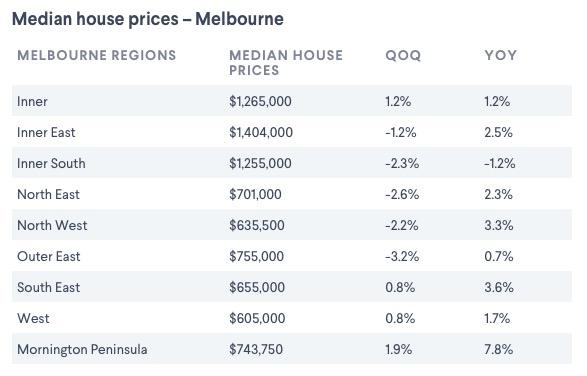The width and height of the screenshot is (587, 376).
Task: Select the MEDIAN HOUSE PRICES column header
Action: [286, 63]
